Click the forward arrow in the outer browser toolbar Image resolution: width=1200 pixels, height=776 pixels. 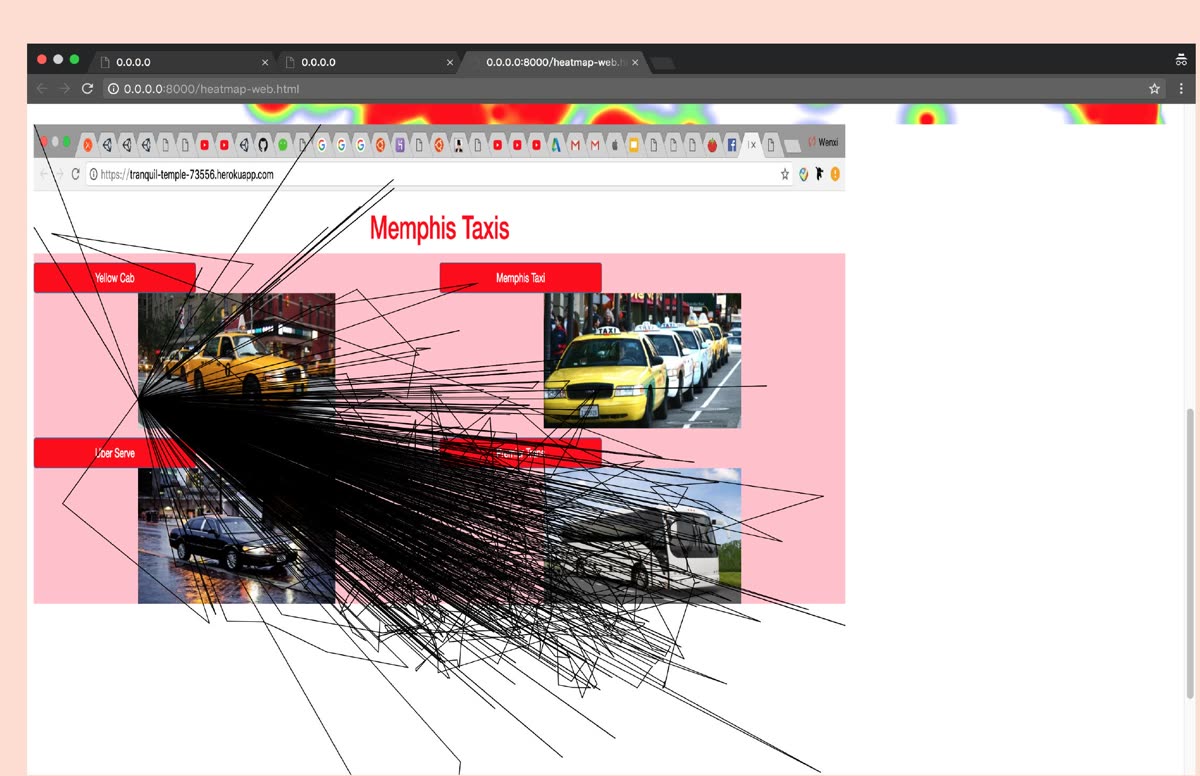[64, 89]
